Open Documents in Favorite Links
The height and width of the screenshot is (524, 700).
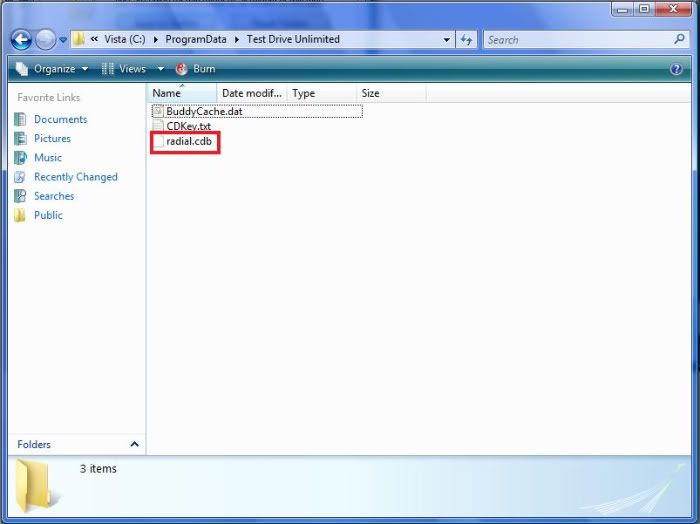tap(60, 119)
